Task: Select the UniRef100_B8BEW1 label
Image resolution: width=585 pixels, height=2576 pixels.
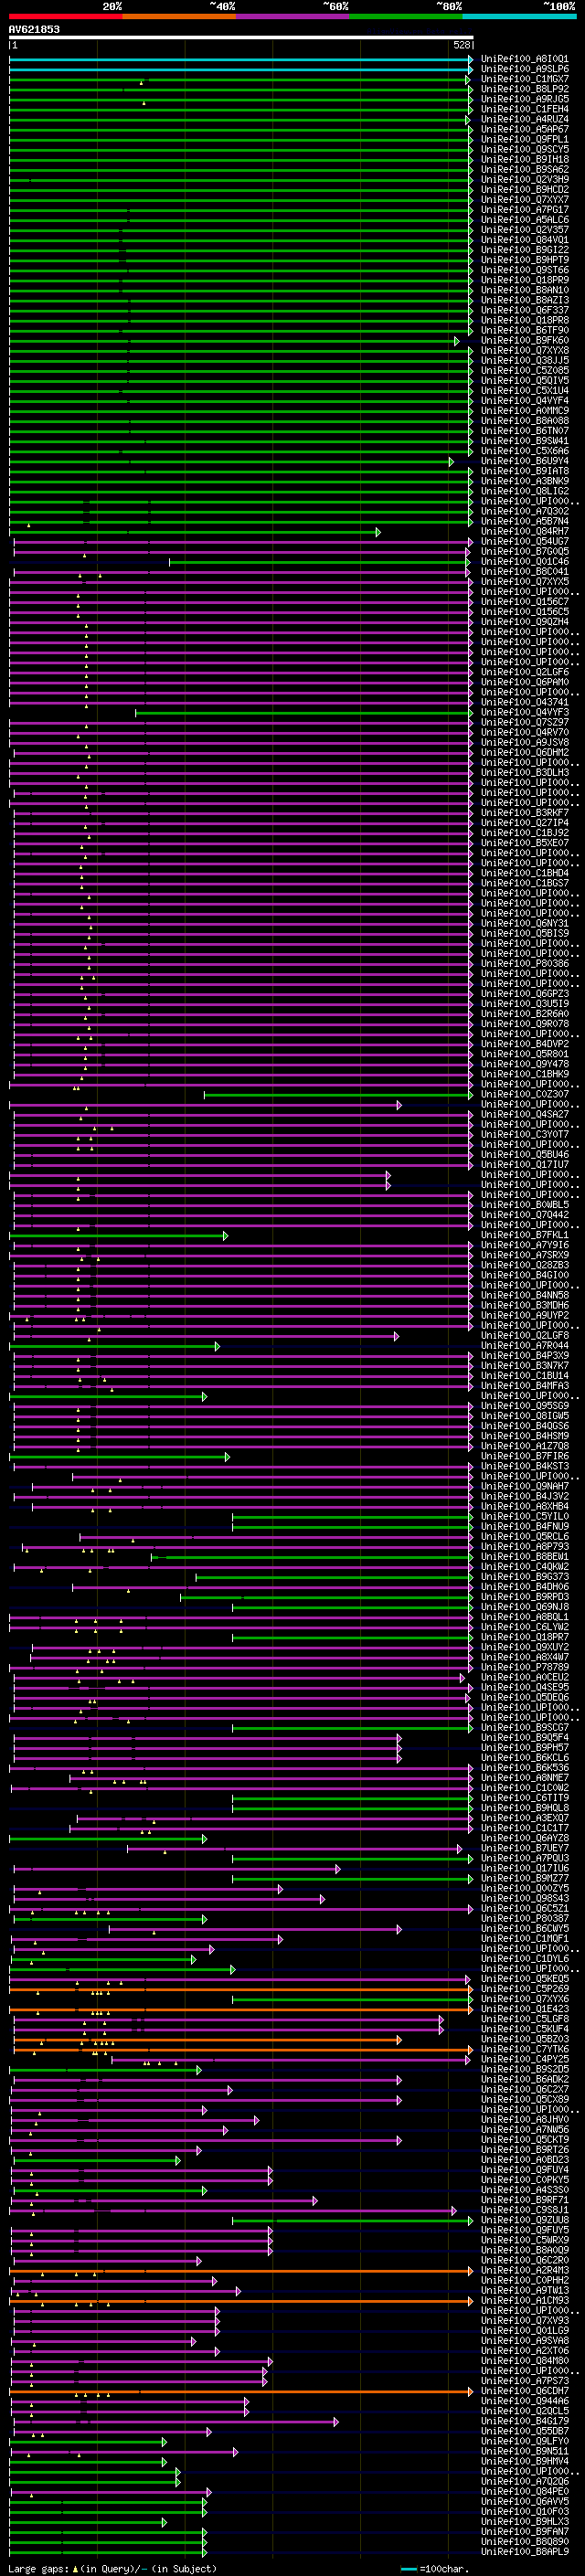Action: (524, 1557)
